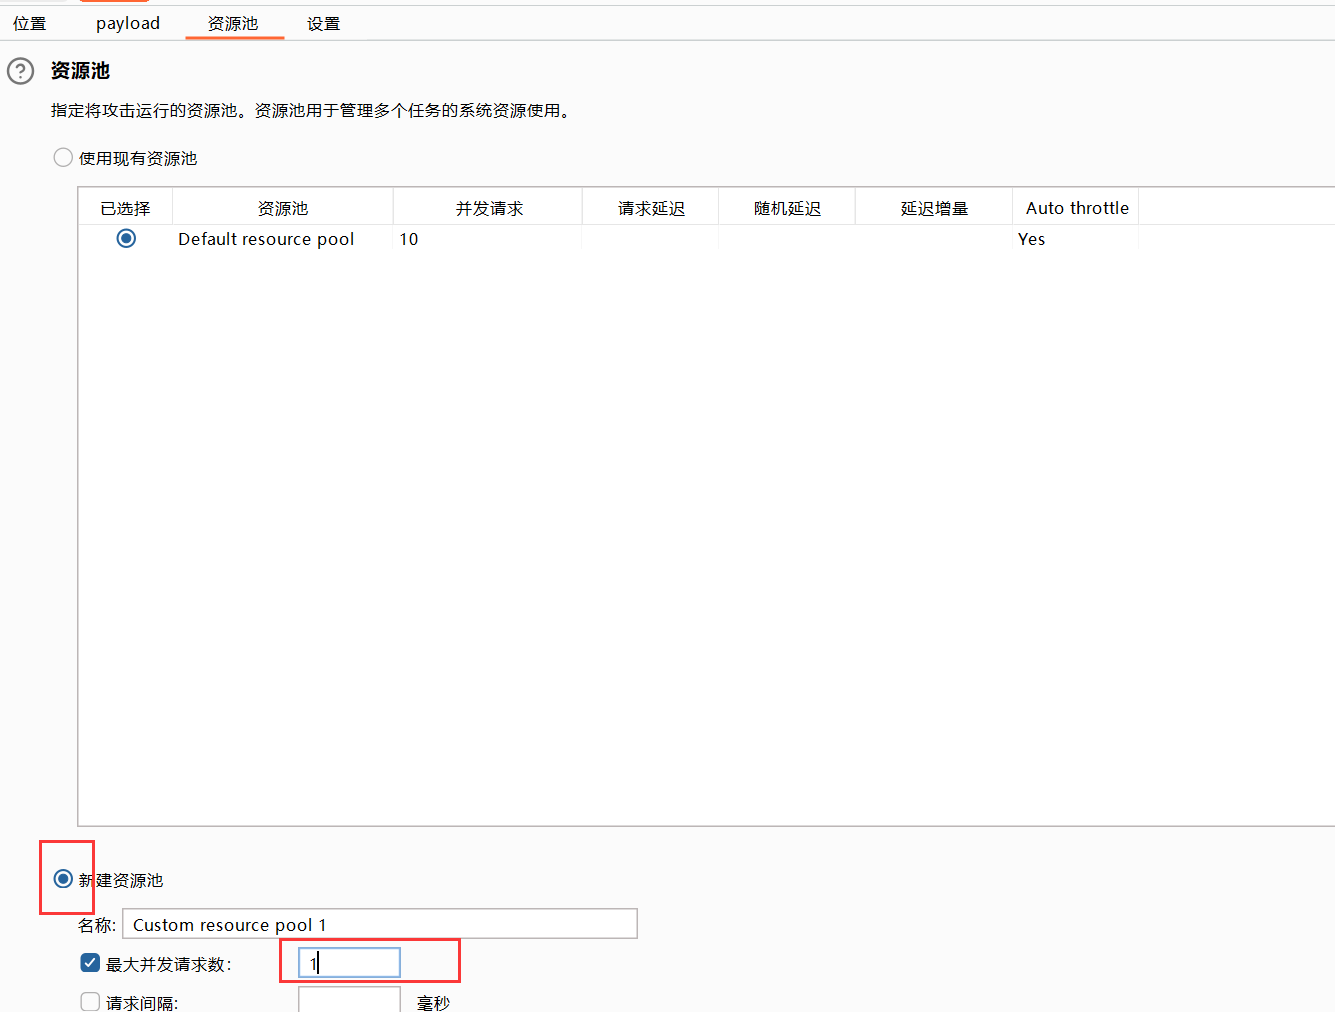Select the 使用现有资源池 radio option
Viewport: 1335px width, 1012px height.
[x=63, y=158]
